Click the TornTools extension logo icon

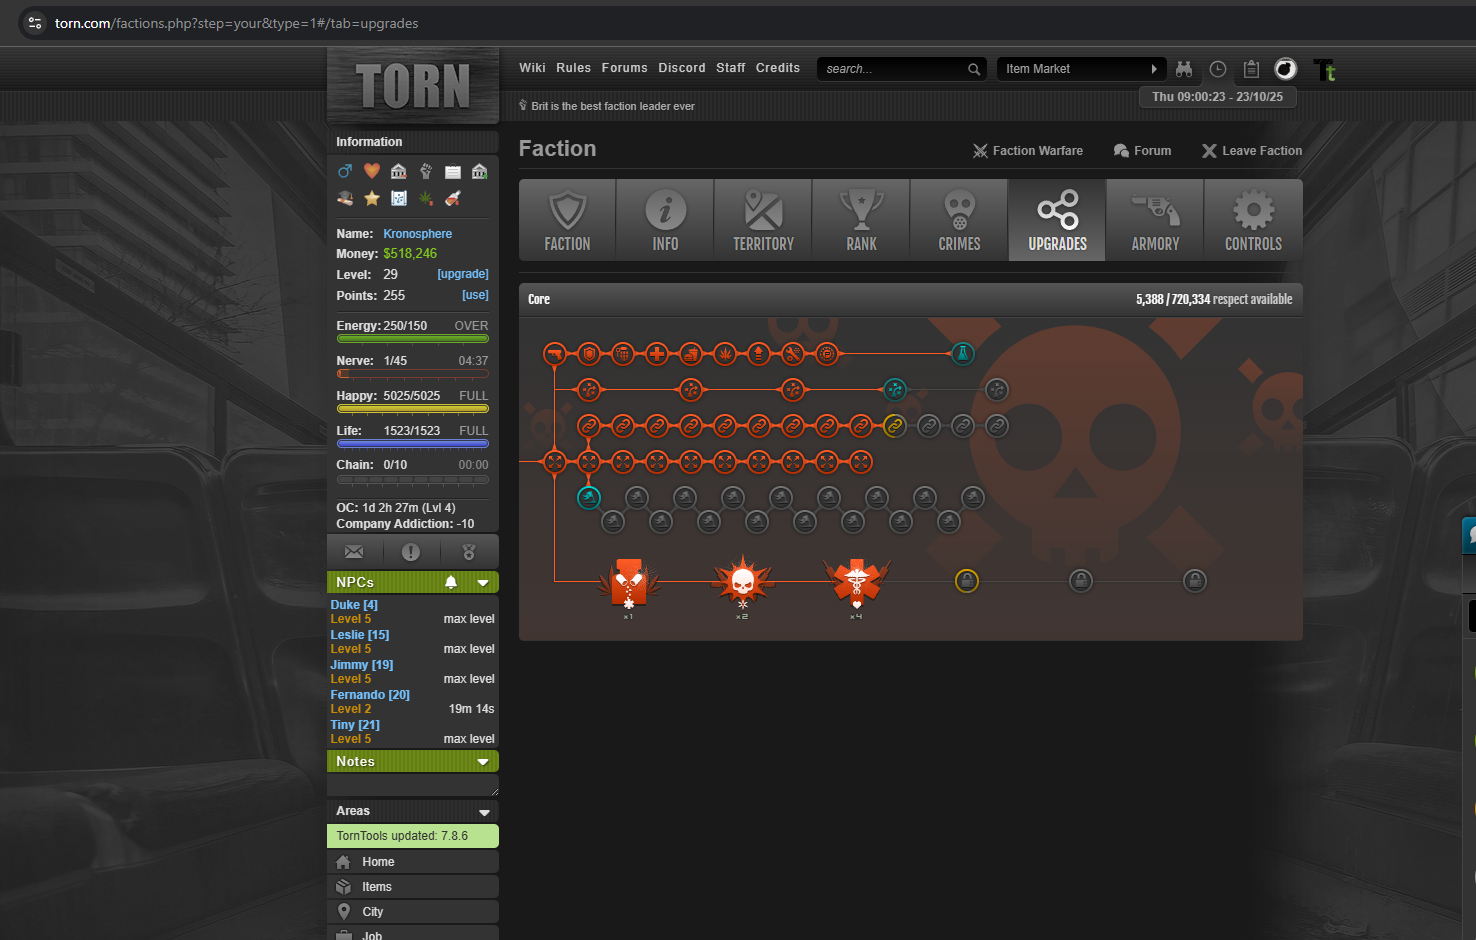point(1325,70)
